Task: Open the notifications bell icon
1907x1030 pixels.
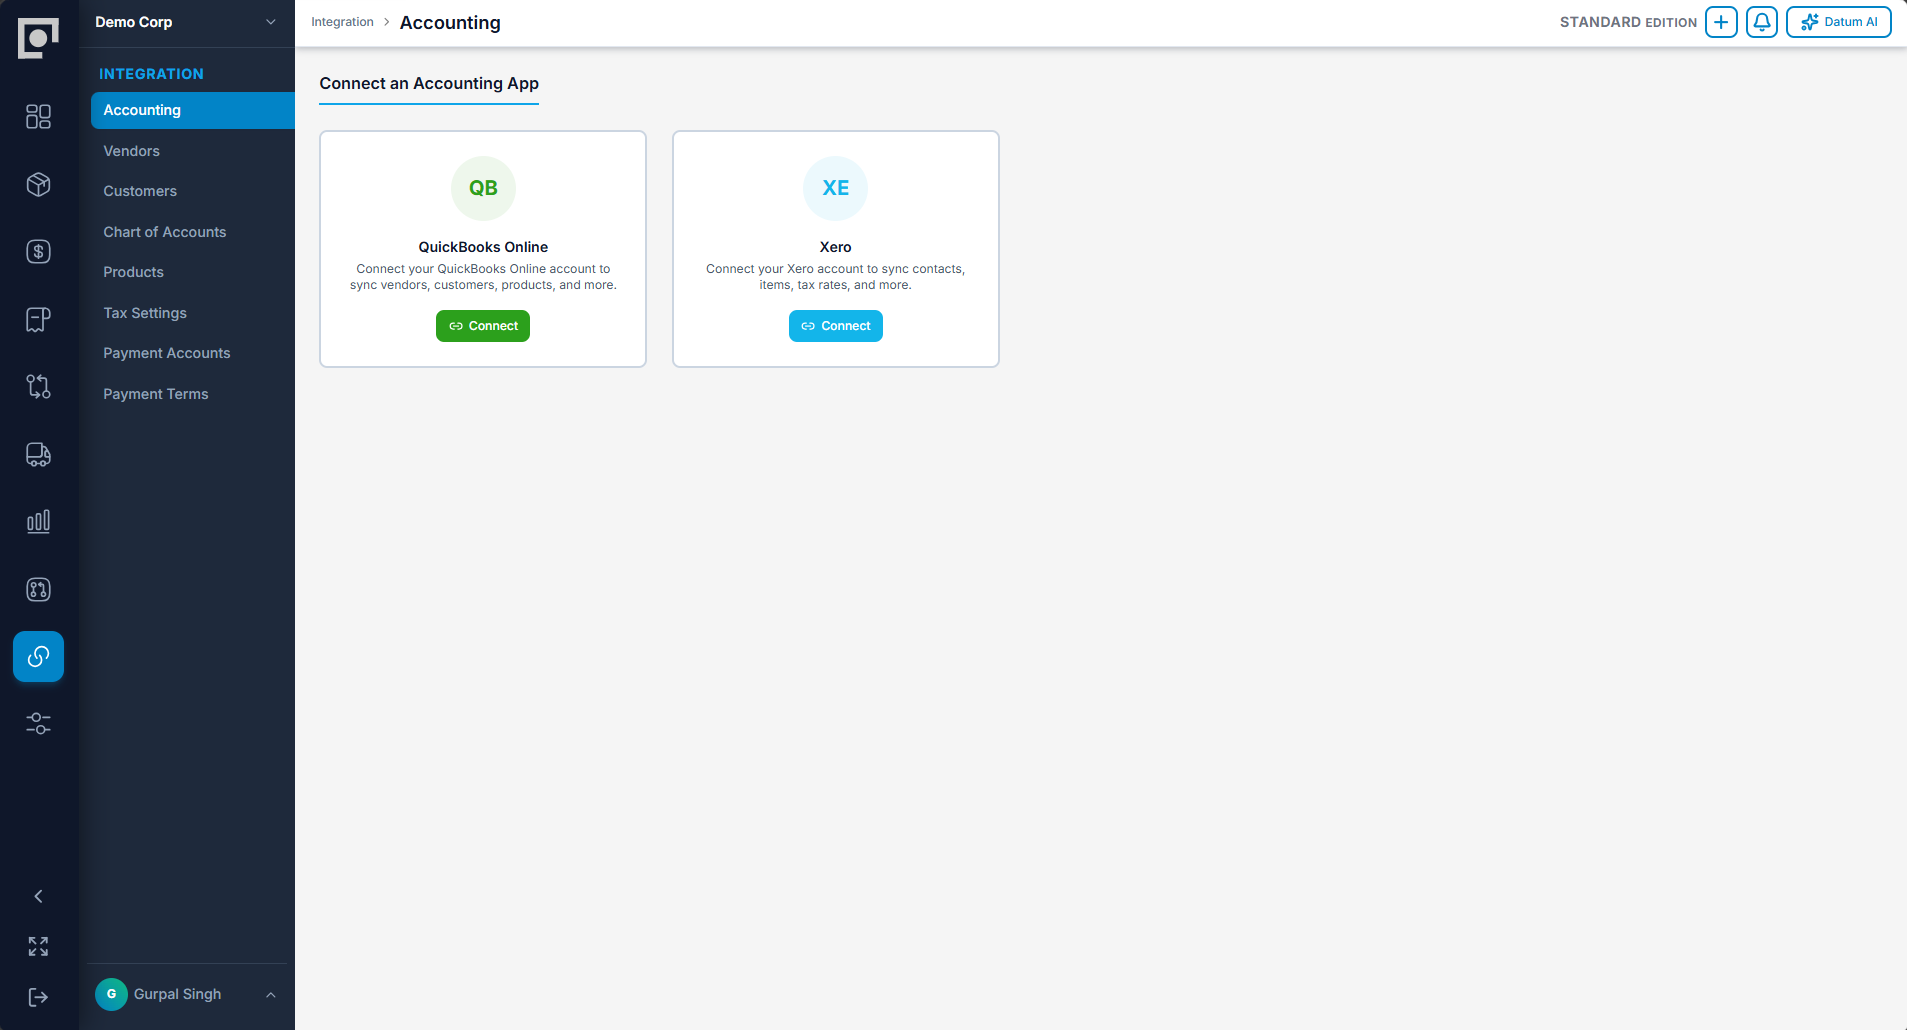Action: tap(1762, 22)
